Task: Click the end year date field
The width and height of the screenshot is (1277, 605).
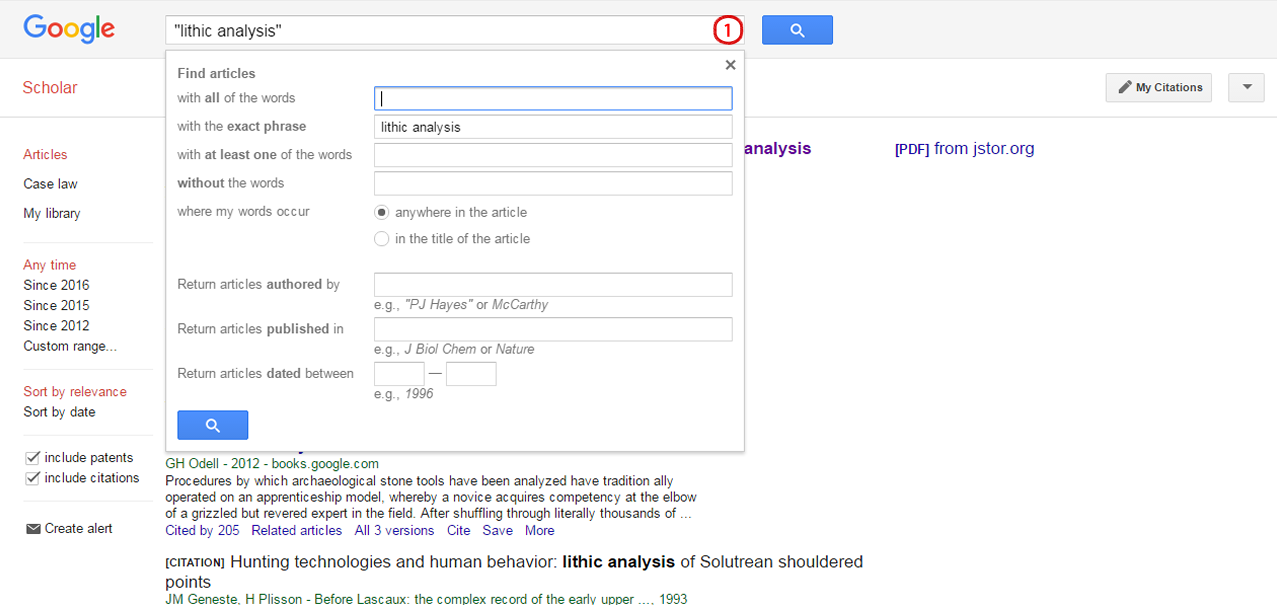Action: coord(471,374)
